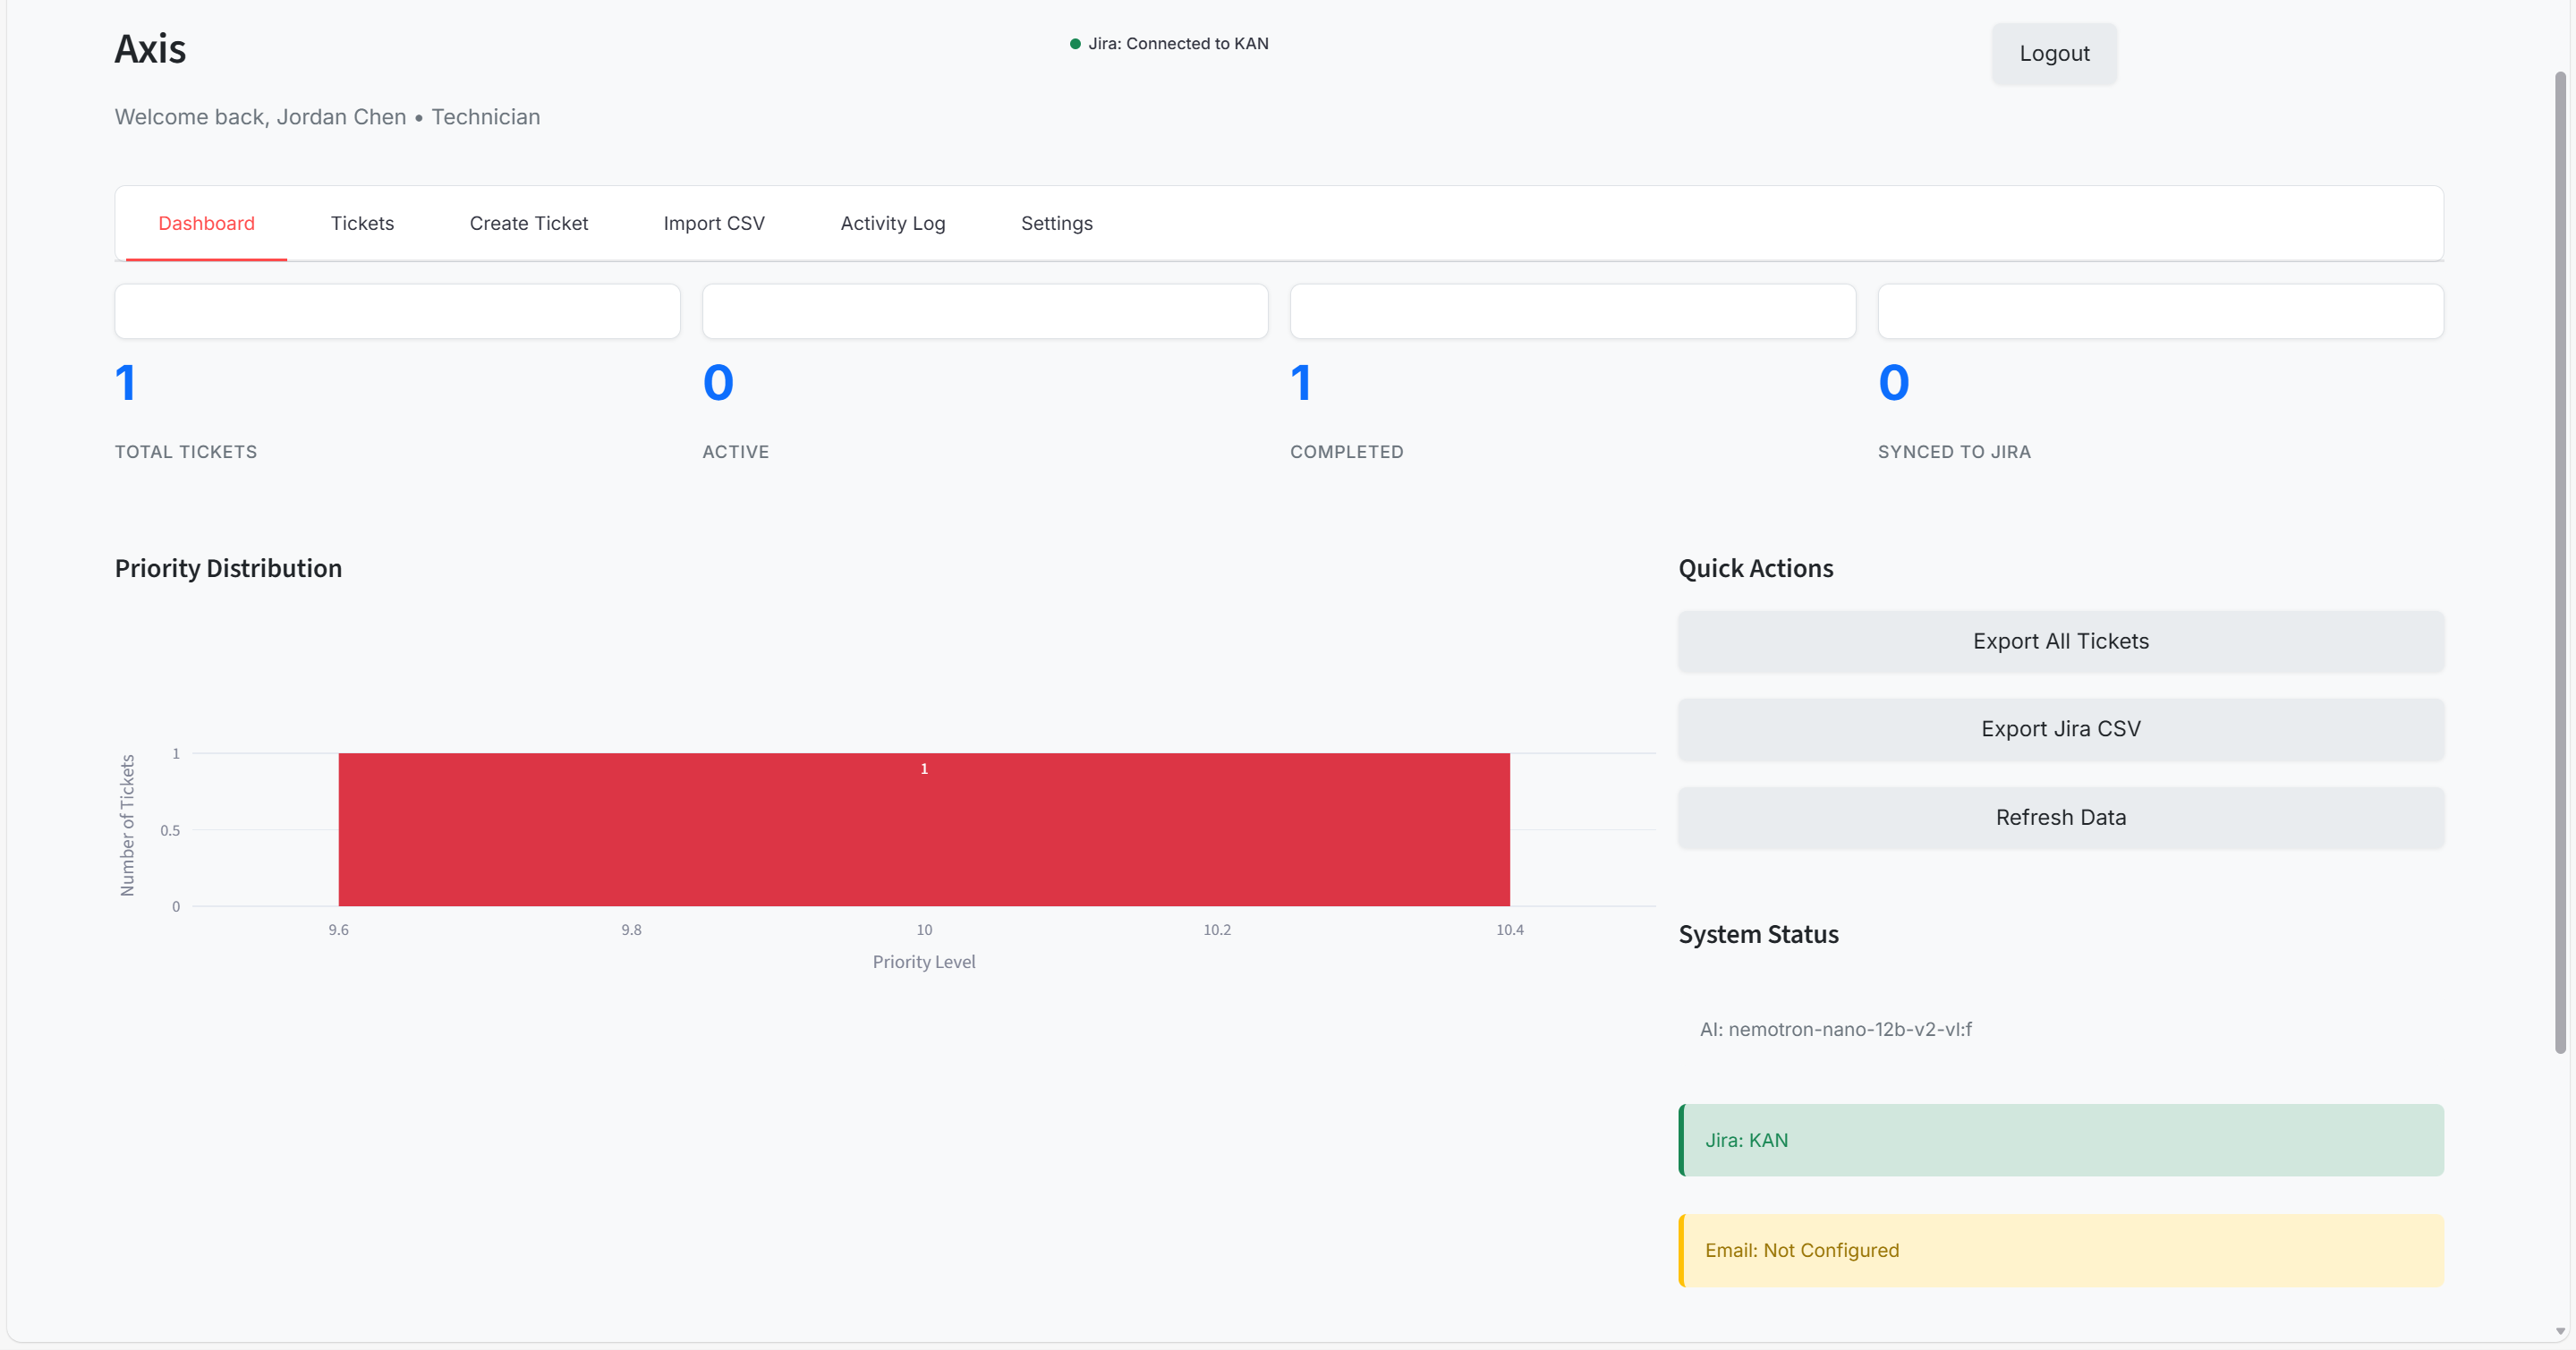
Task: Select the Dashboard tab
Action: [206, 223]
